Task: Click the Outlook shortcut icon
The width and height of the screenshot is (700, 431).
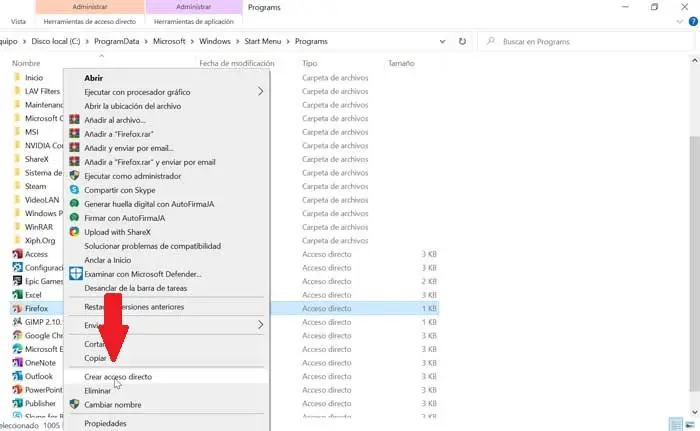Action: [x=17, y=376]
